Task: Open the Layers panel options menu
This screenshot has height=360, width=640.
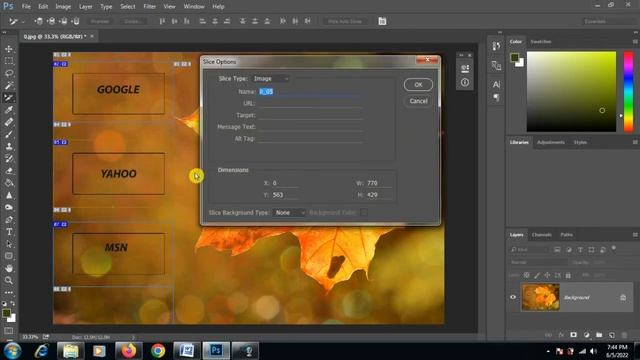Action: 635,235
